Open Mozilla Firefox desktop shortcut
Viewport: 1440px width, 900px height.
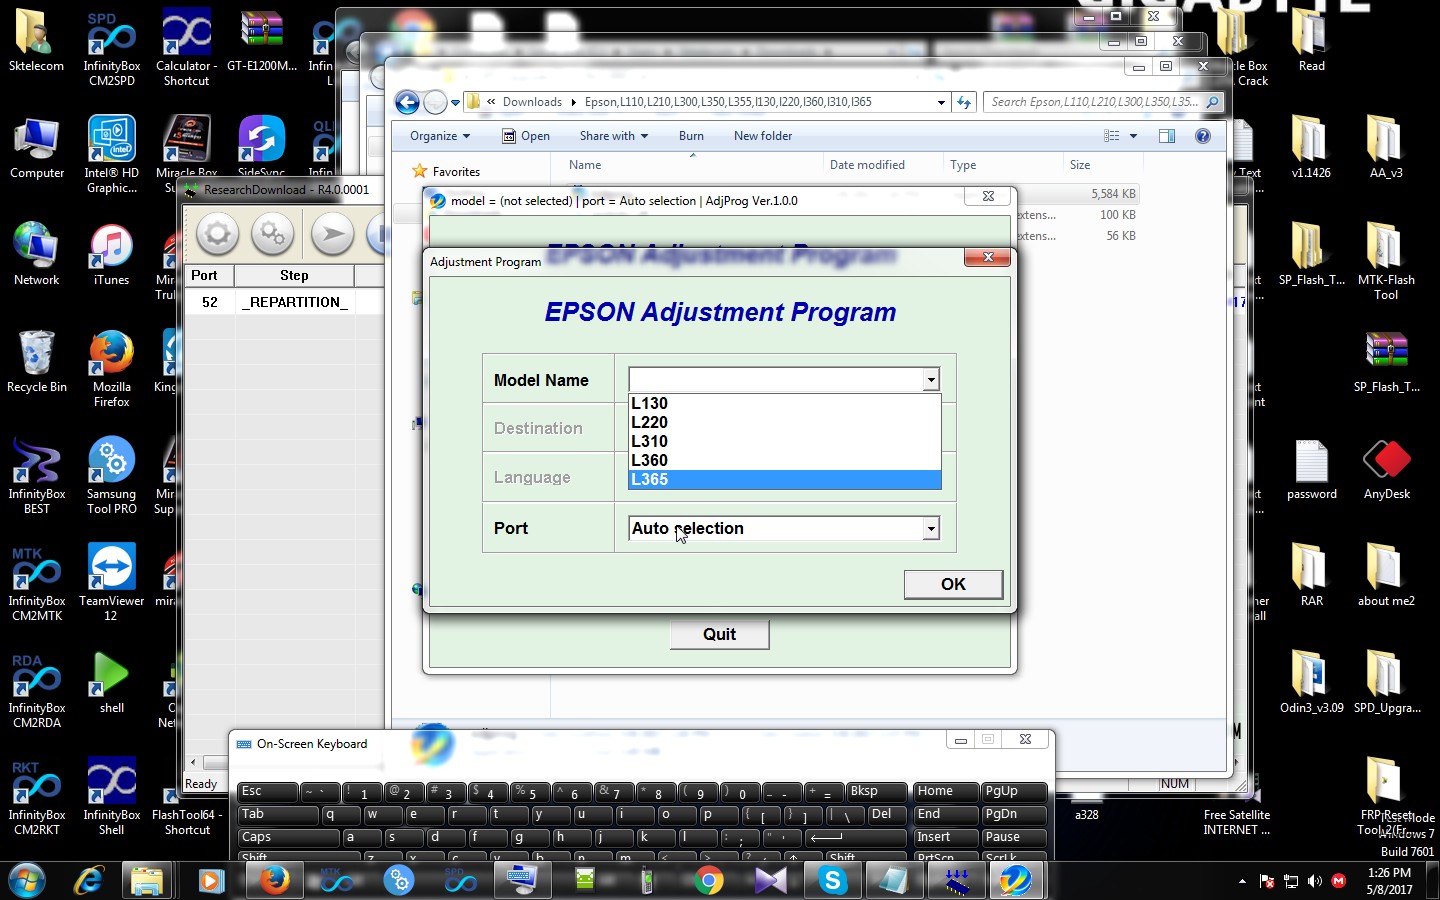[x=111, y=368]
